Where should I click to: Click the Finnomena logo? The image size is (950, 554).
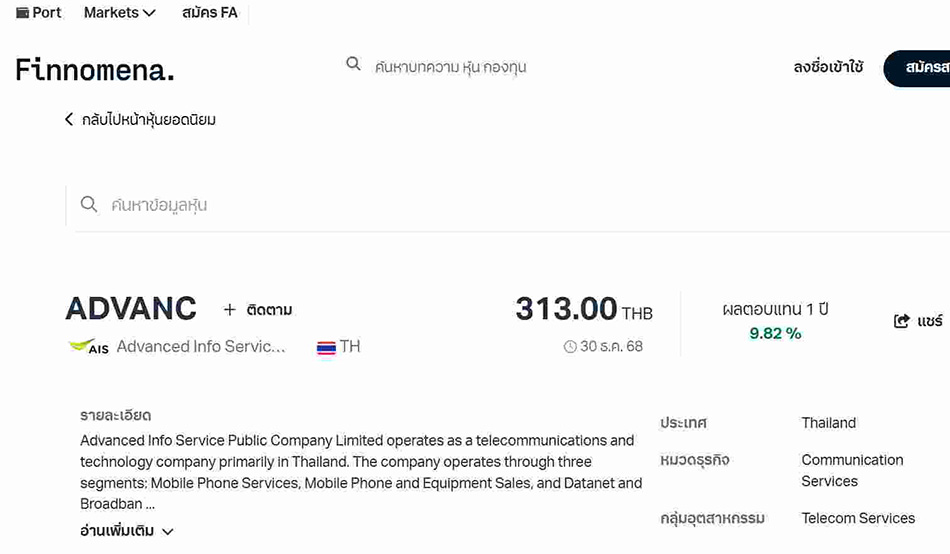coord(95,69)
